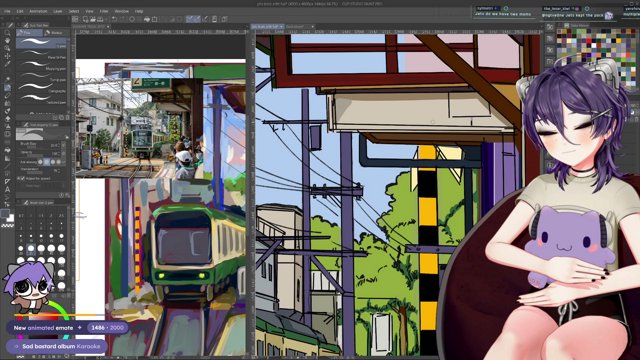640x360 pixels.
Task: Click the main drawing color swatch
Action: pos(4,213)
